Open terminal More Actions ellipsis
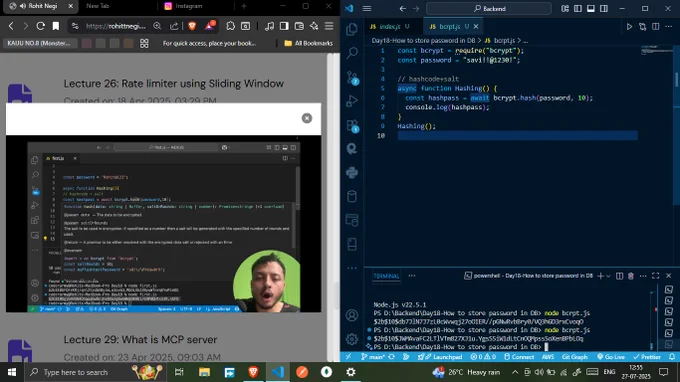 click(643, 276)
